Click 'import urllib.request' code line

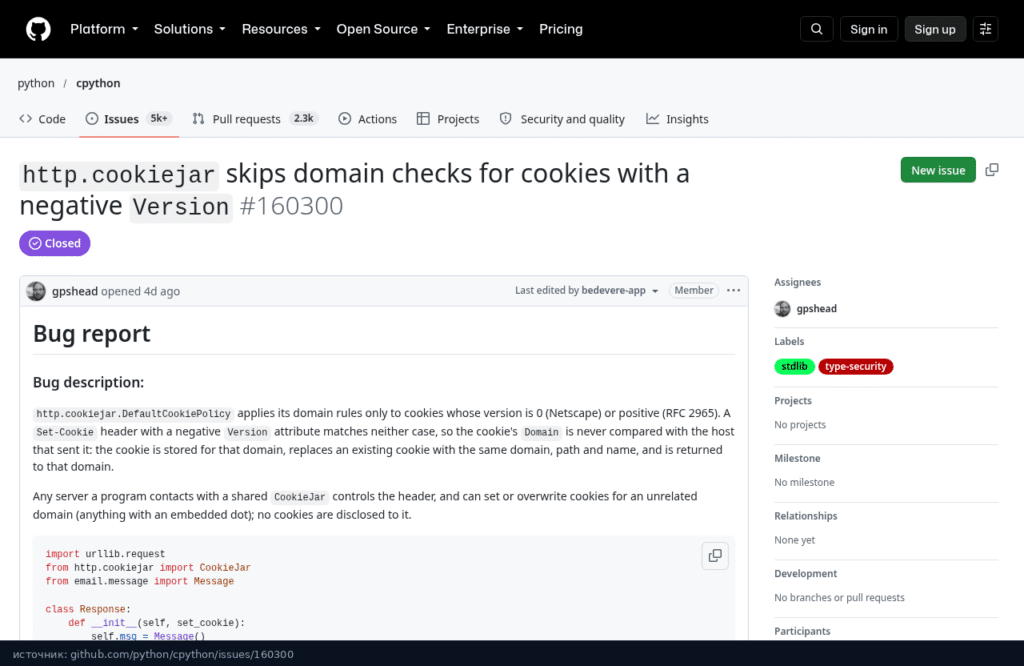point(105,554)
